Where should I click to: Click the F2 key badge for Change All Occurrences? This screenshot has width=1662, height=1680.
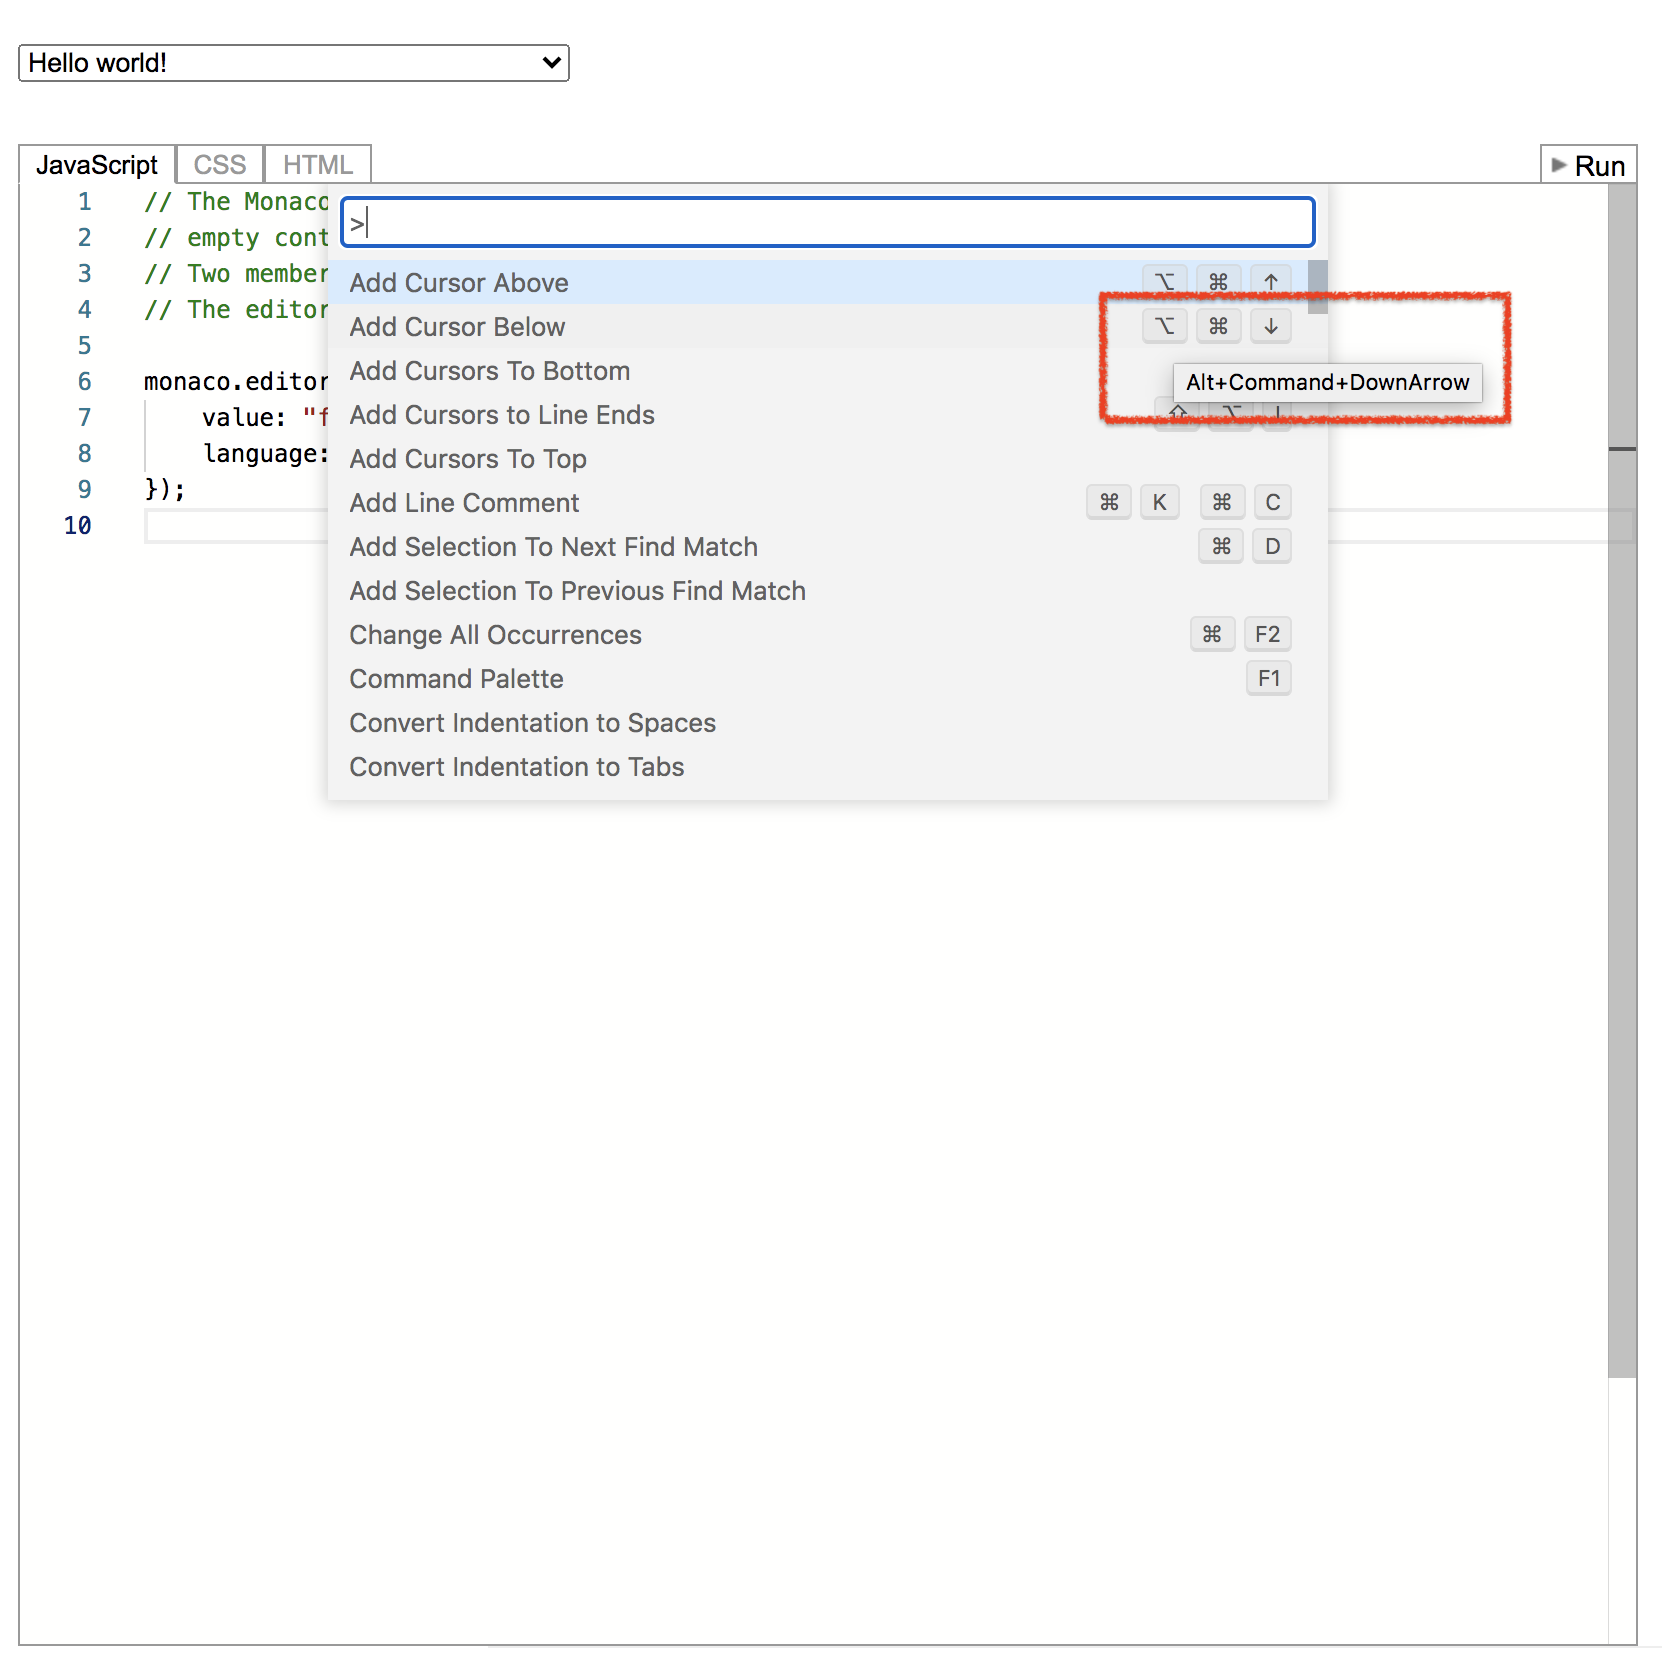click(1267, 634)
